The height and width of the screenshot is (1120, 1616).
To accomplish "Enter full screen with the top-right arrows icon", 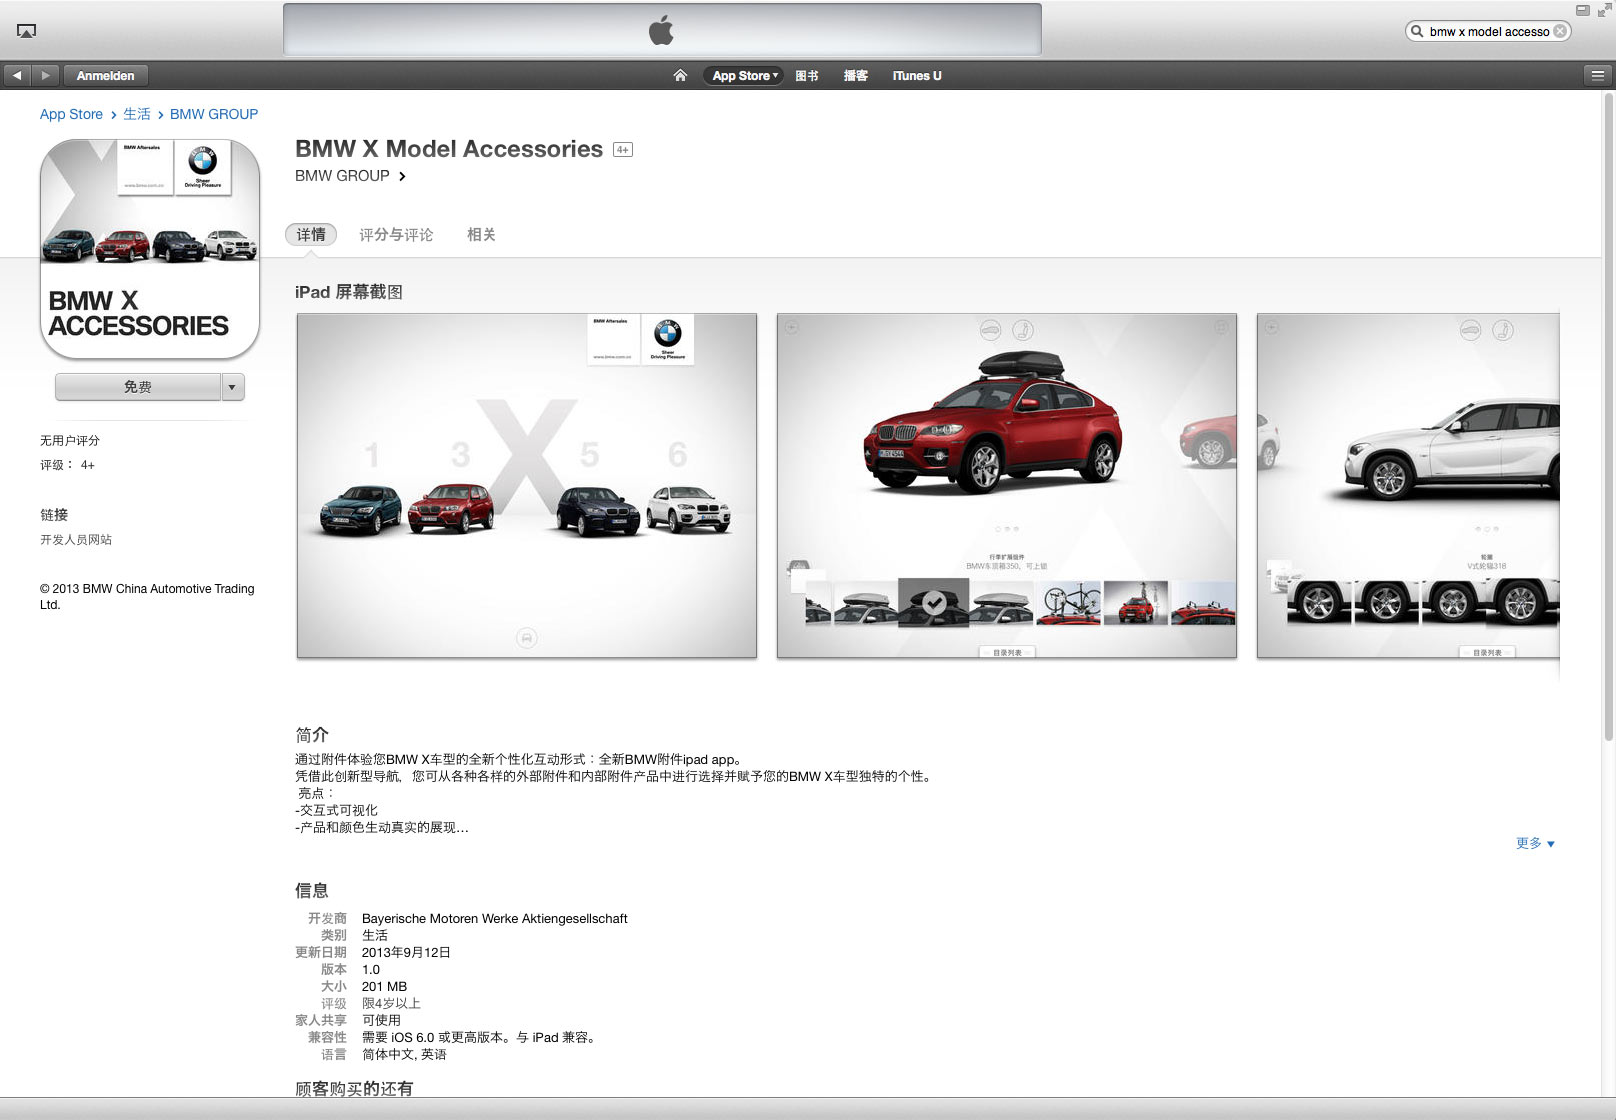I will click(x=1604, y=10).
